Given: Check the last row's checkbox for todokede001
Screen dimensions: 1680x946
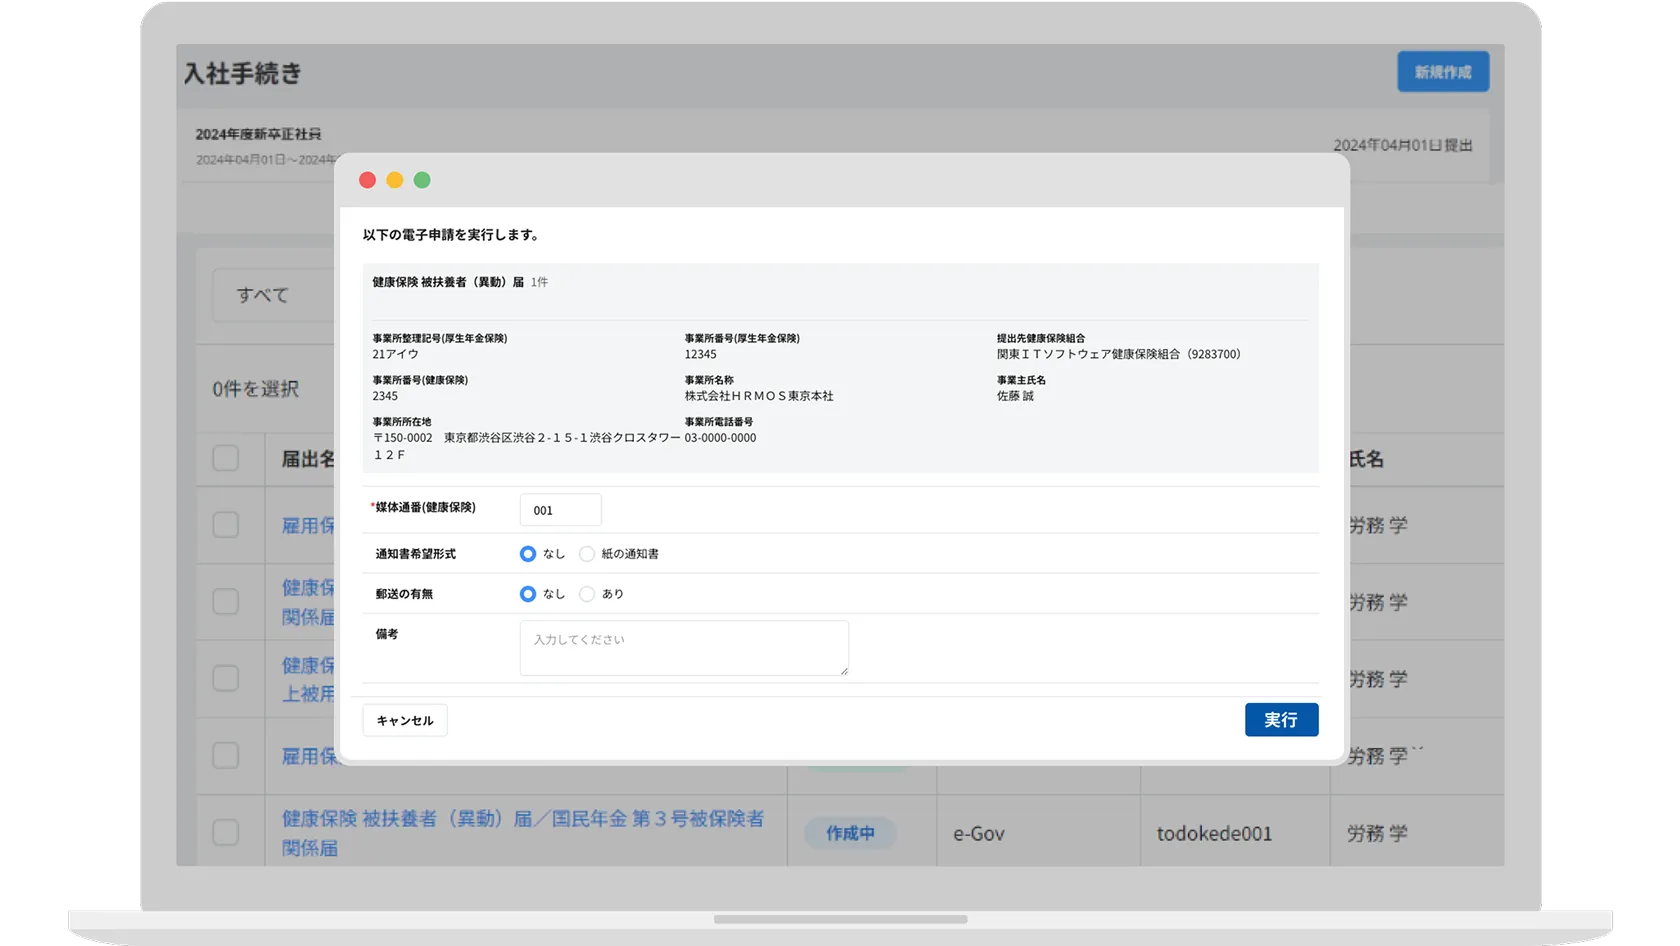Looking at the screenshot, I should click(x=226, y=832).
